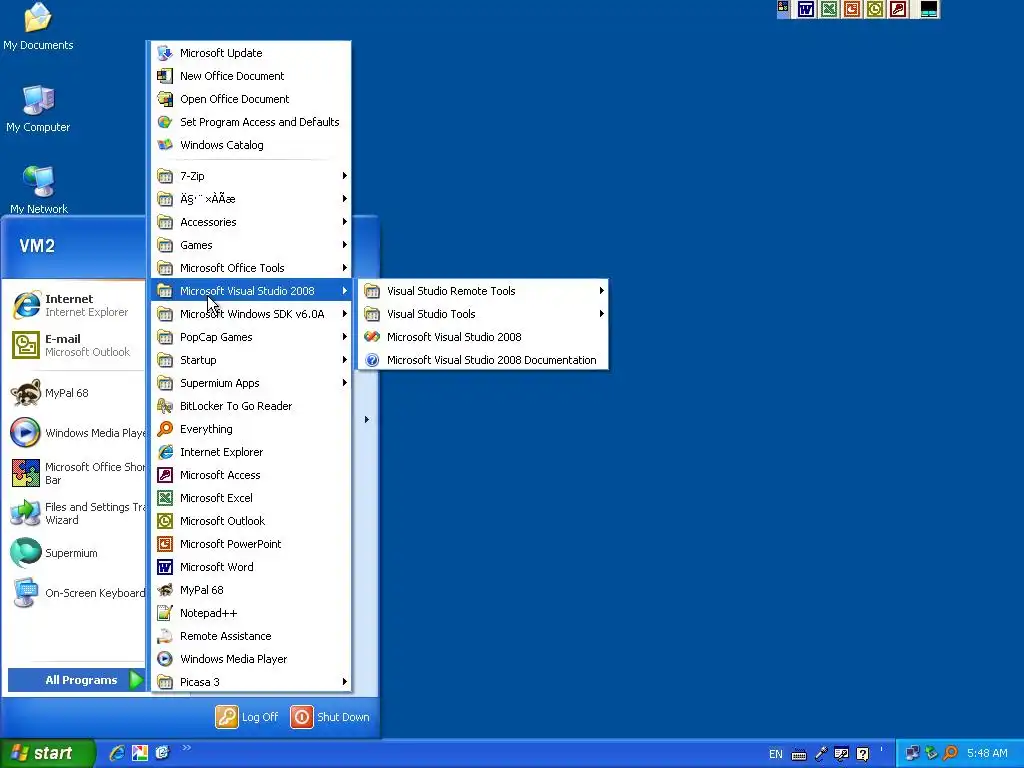Launch Microsoft Visual Studio 2008 from submenu
Screen dimensions: 1024x768
(x=483, y=337)
